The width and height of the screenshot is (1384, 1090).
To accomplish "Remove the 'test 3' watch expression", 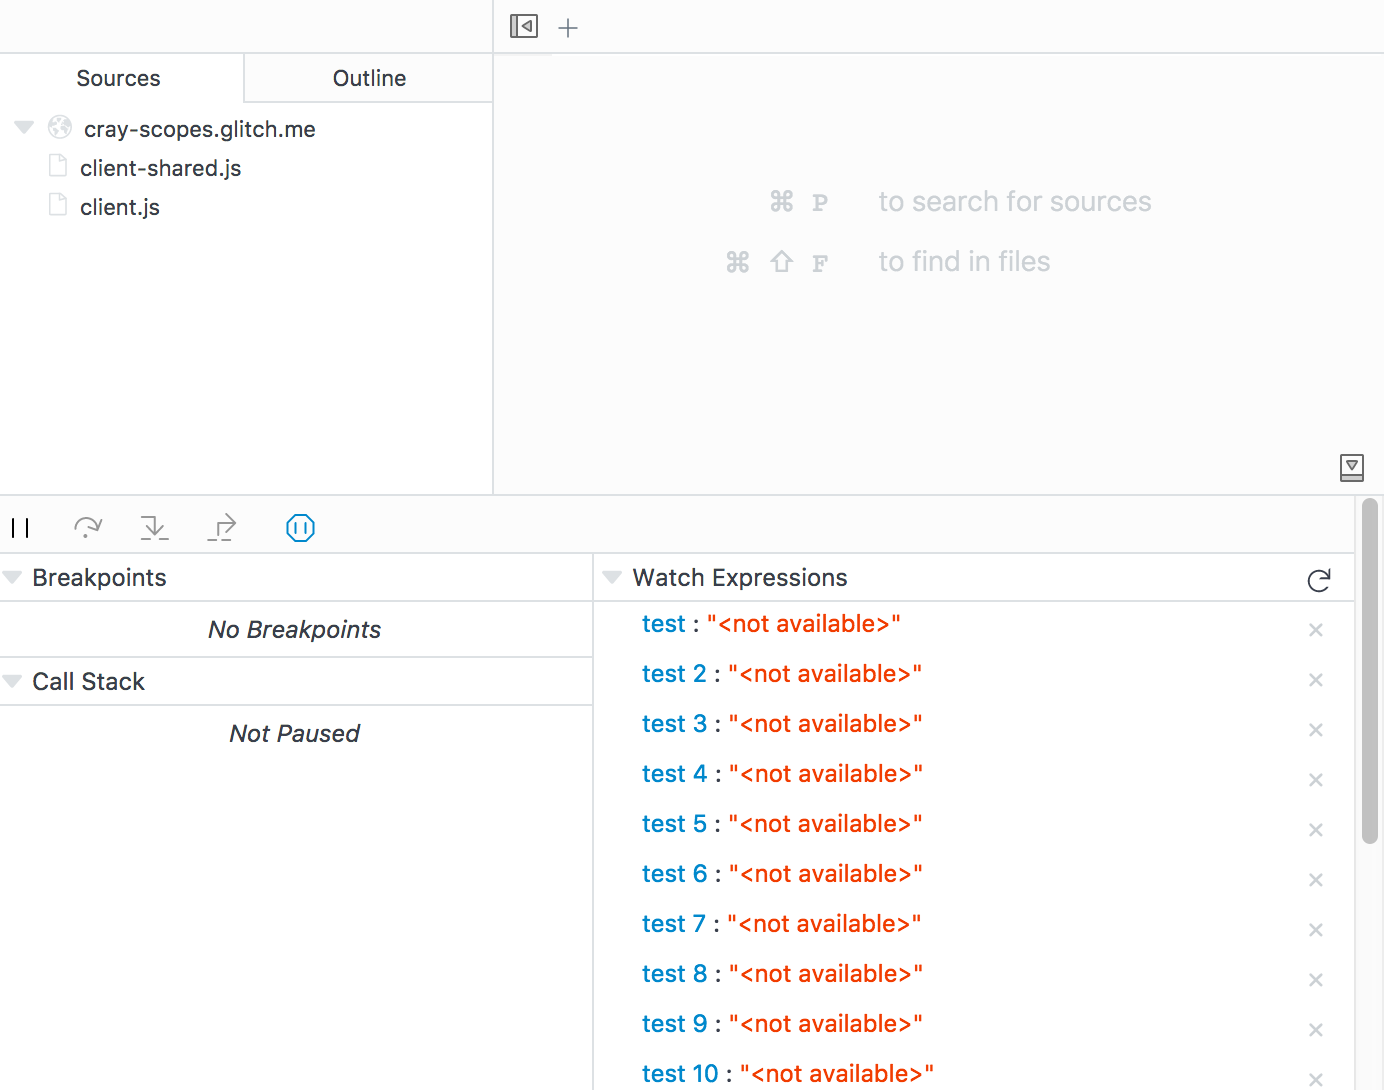I will click(x=1316, y=730).
